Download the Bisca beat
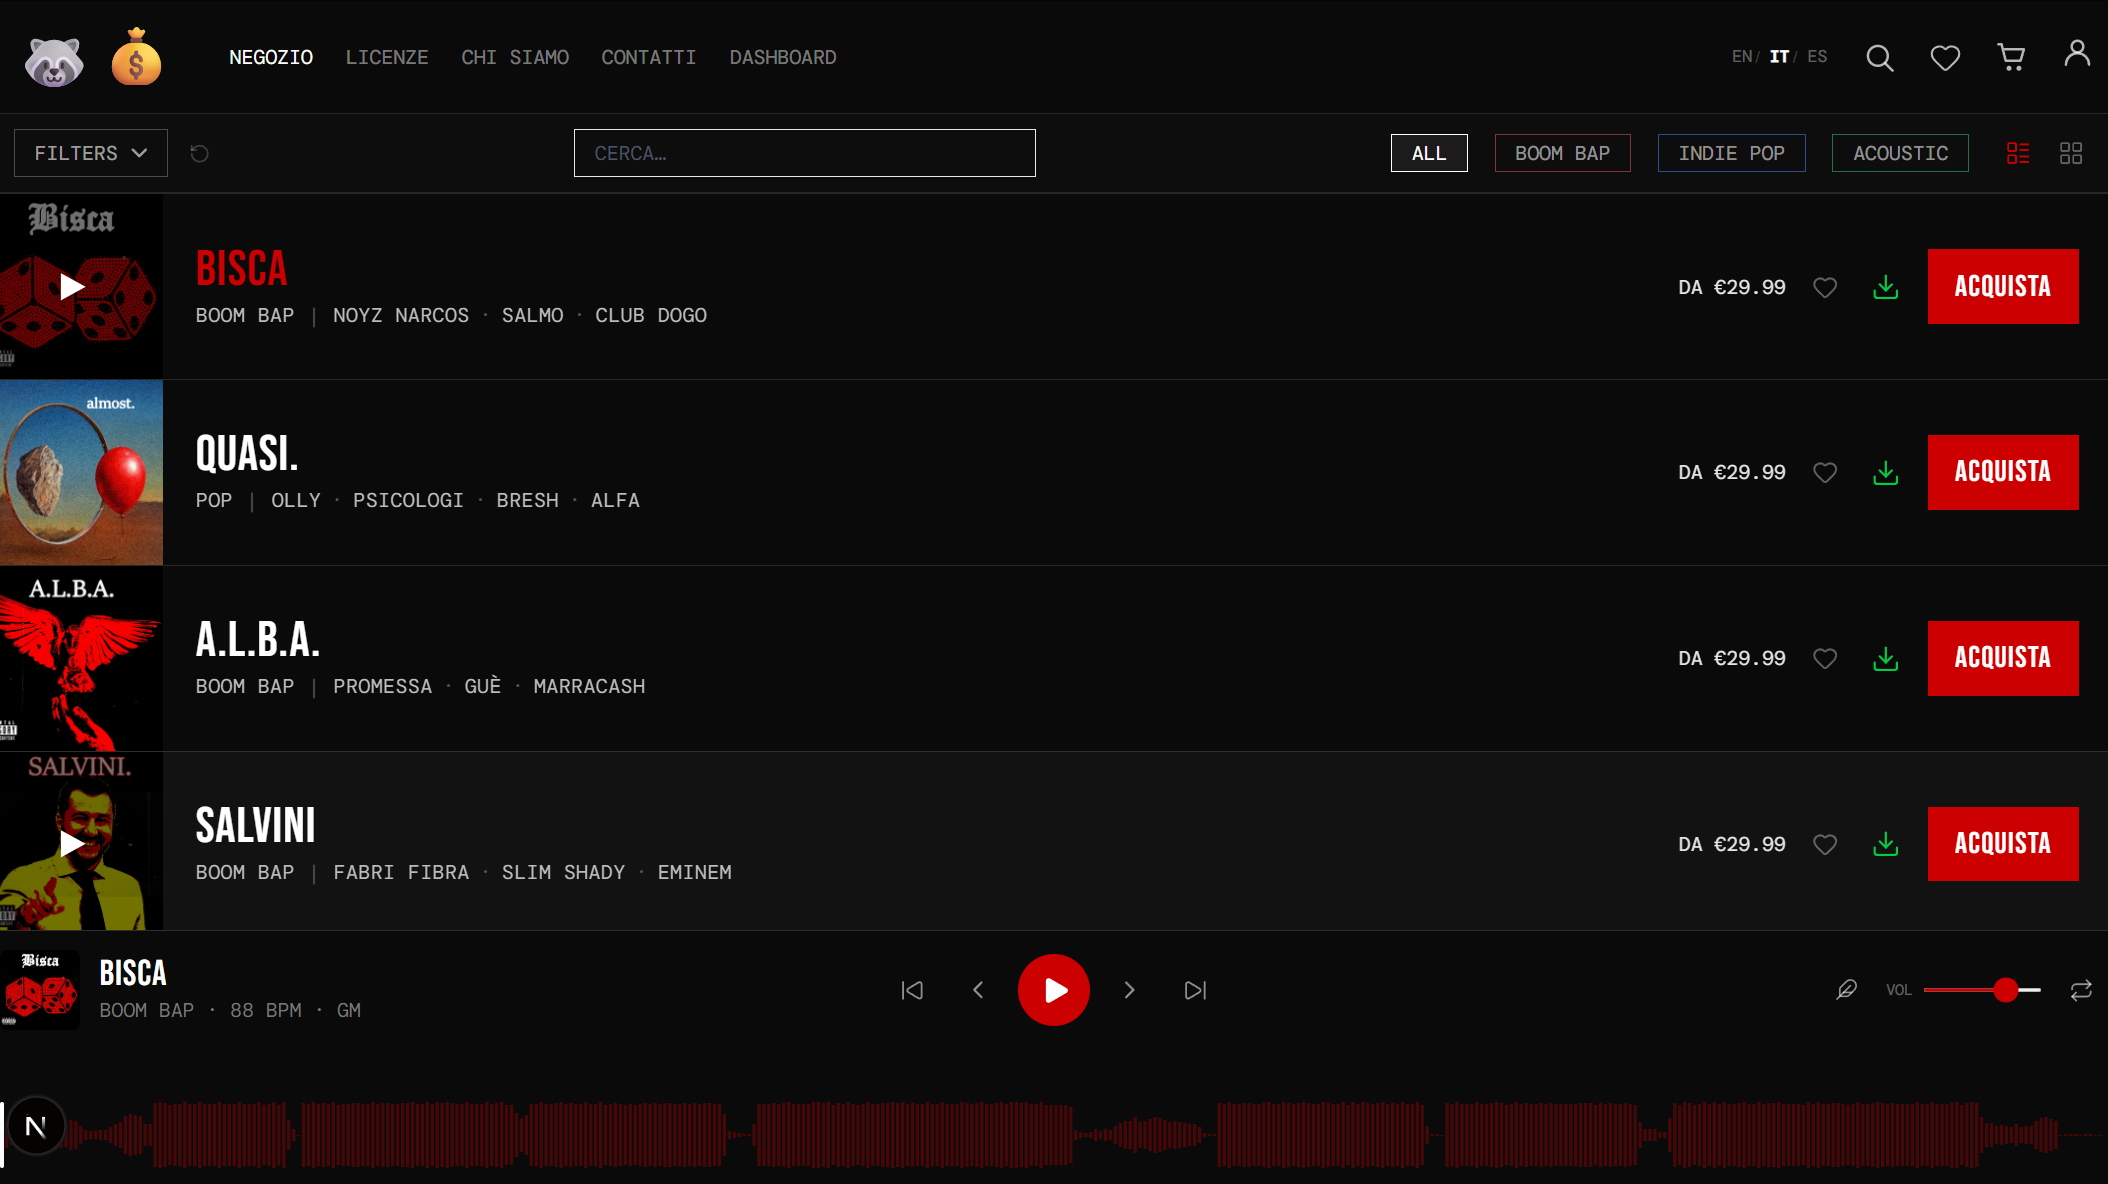 (1886, 287)
